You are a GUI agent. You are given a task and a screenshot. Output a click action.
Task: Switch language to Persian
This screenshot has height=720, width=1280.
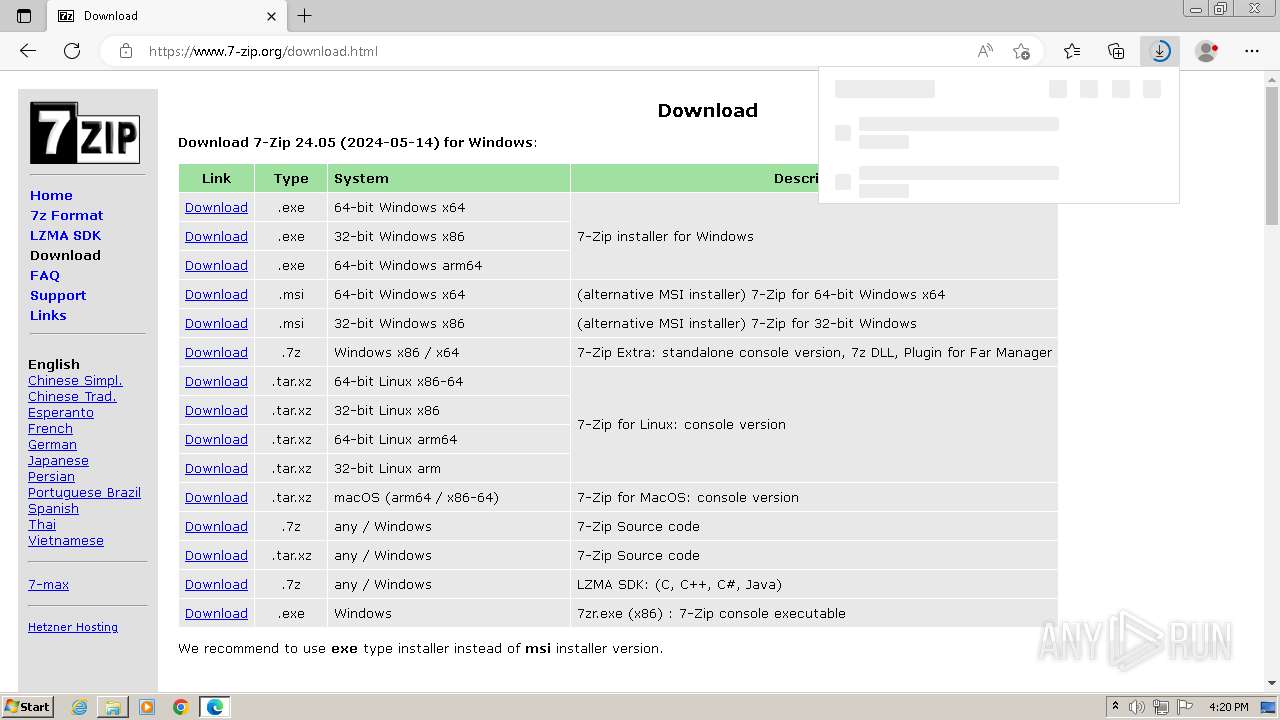[x=51, y=476]
